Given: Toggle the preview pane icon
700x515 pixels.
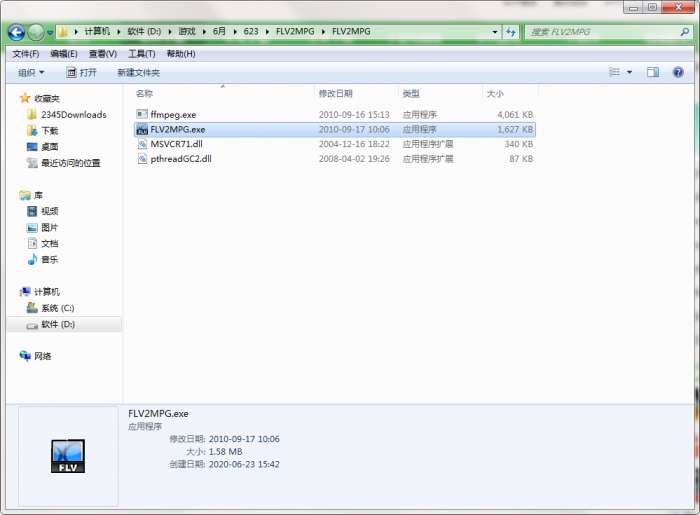Looking at the screenshot, I should click(x=653, y=72).
